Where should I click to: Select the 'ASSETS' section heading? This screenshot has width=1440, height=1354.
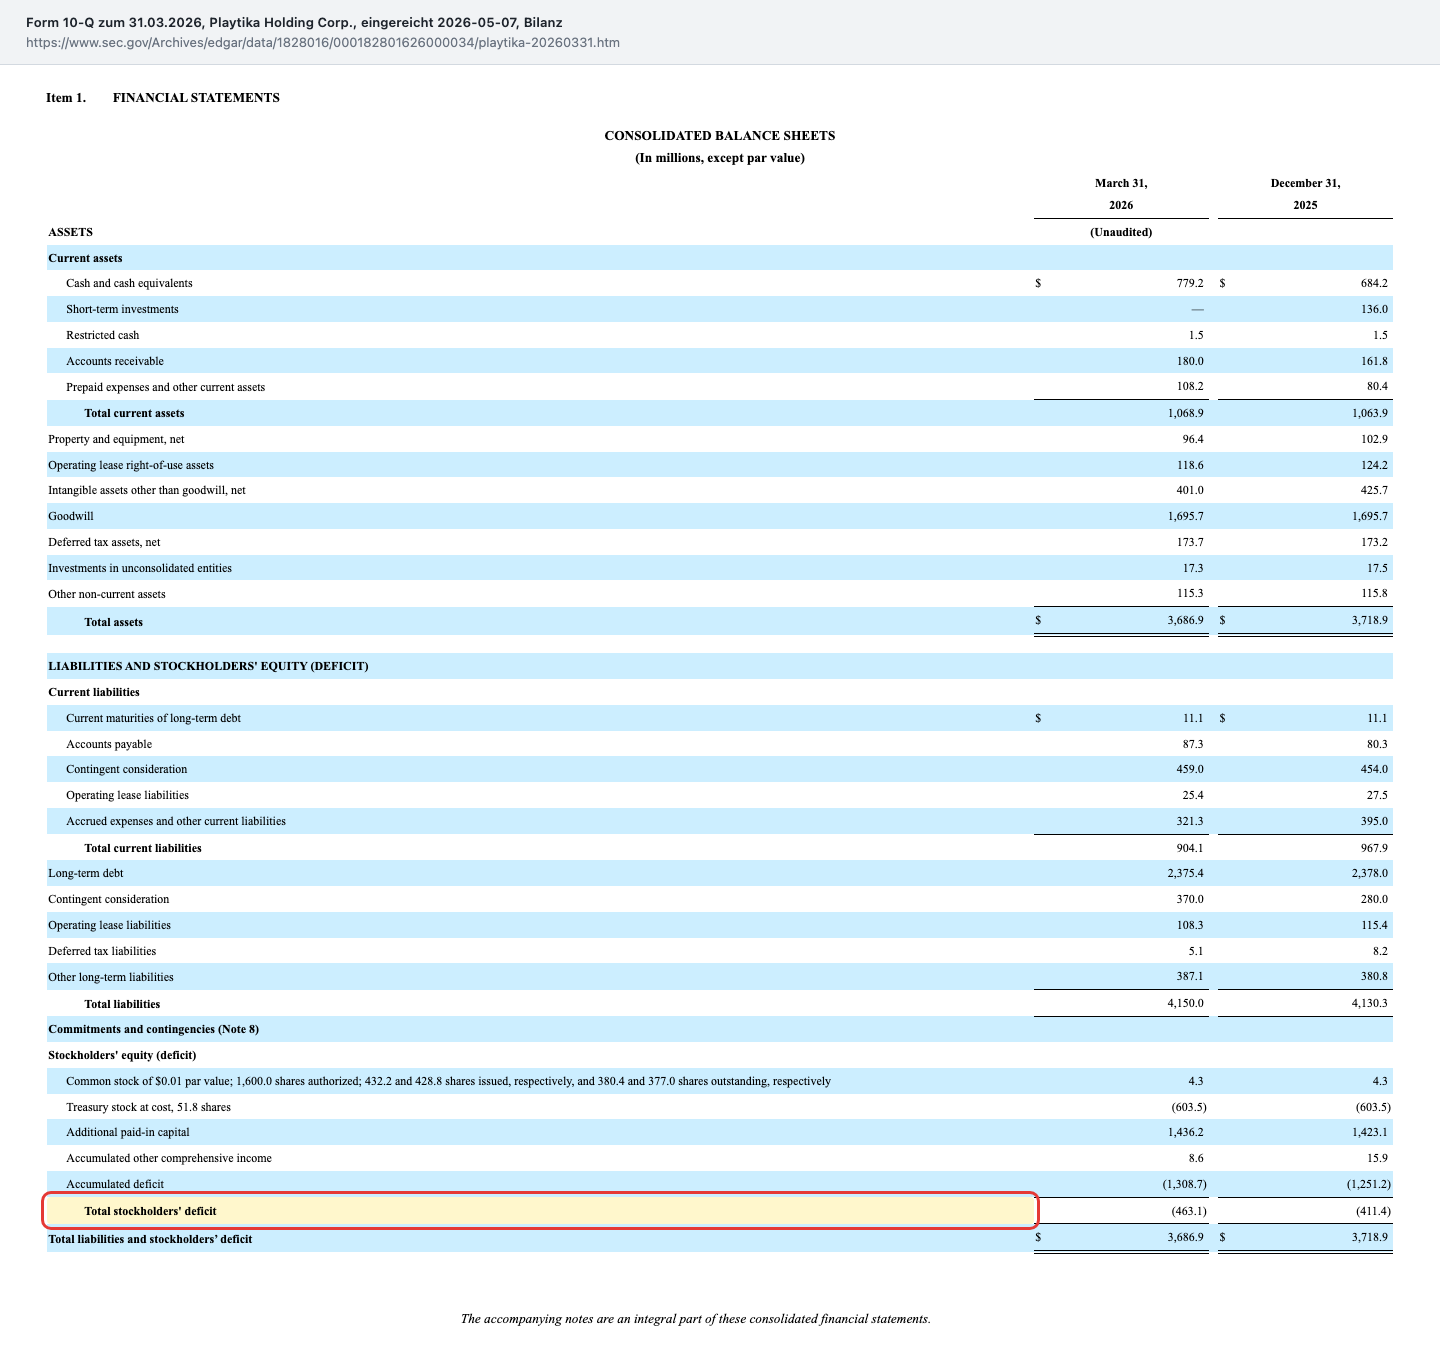click(70, 232)
